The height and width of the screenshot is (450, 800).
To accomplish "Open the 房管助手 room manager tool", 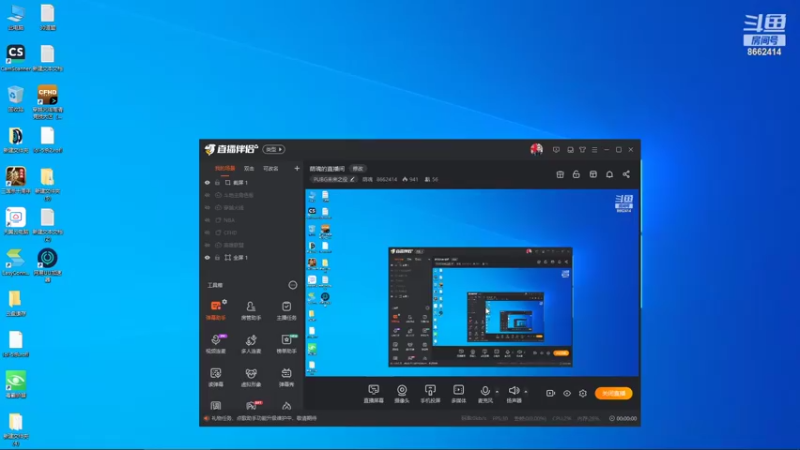I will point(251,310).
